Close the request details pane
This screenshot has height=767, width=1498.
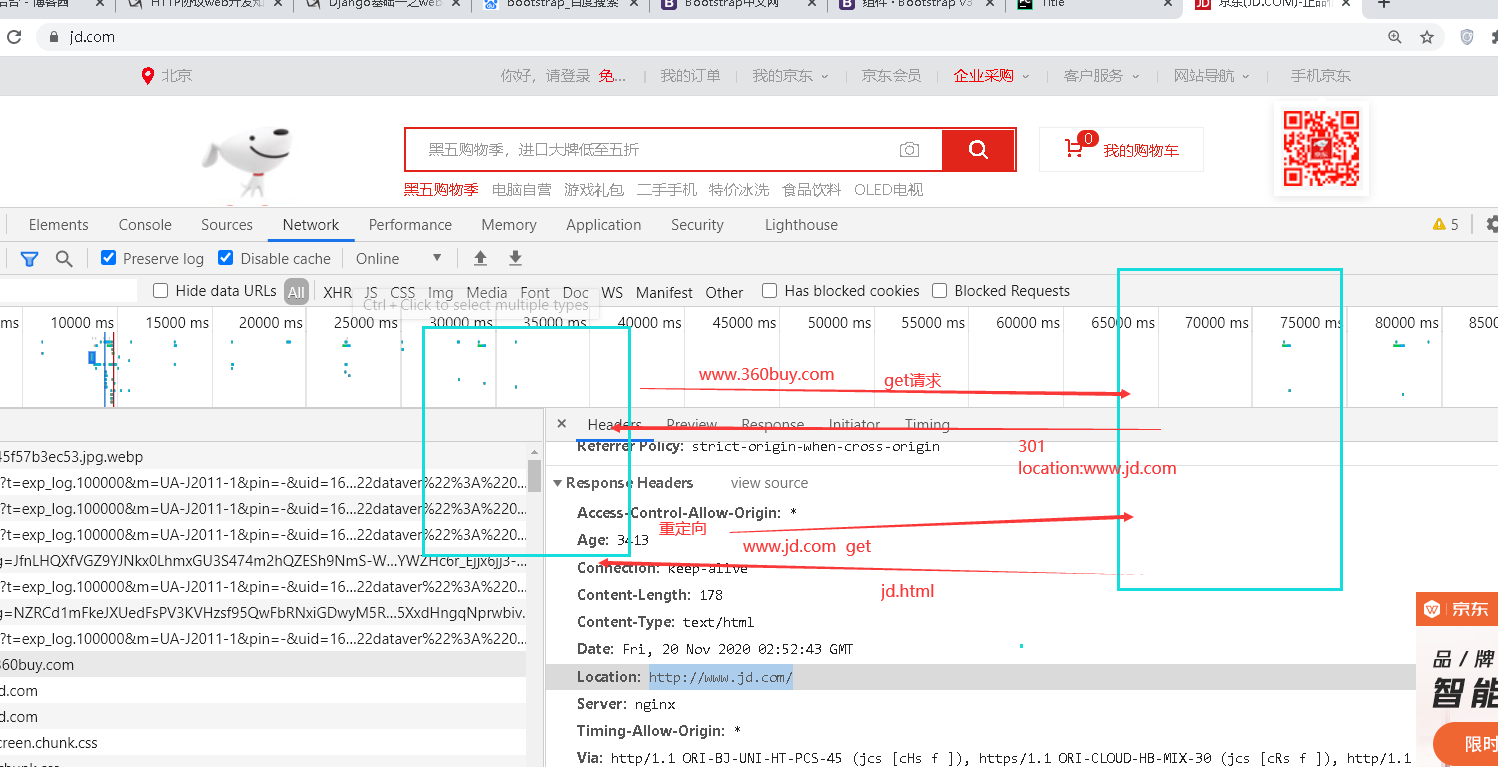pyautogui.click(x=561, y=424)
